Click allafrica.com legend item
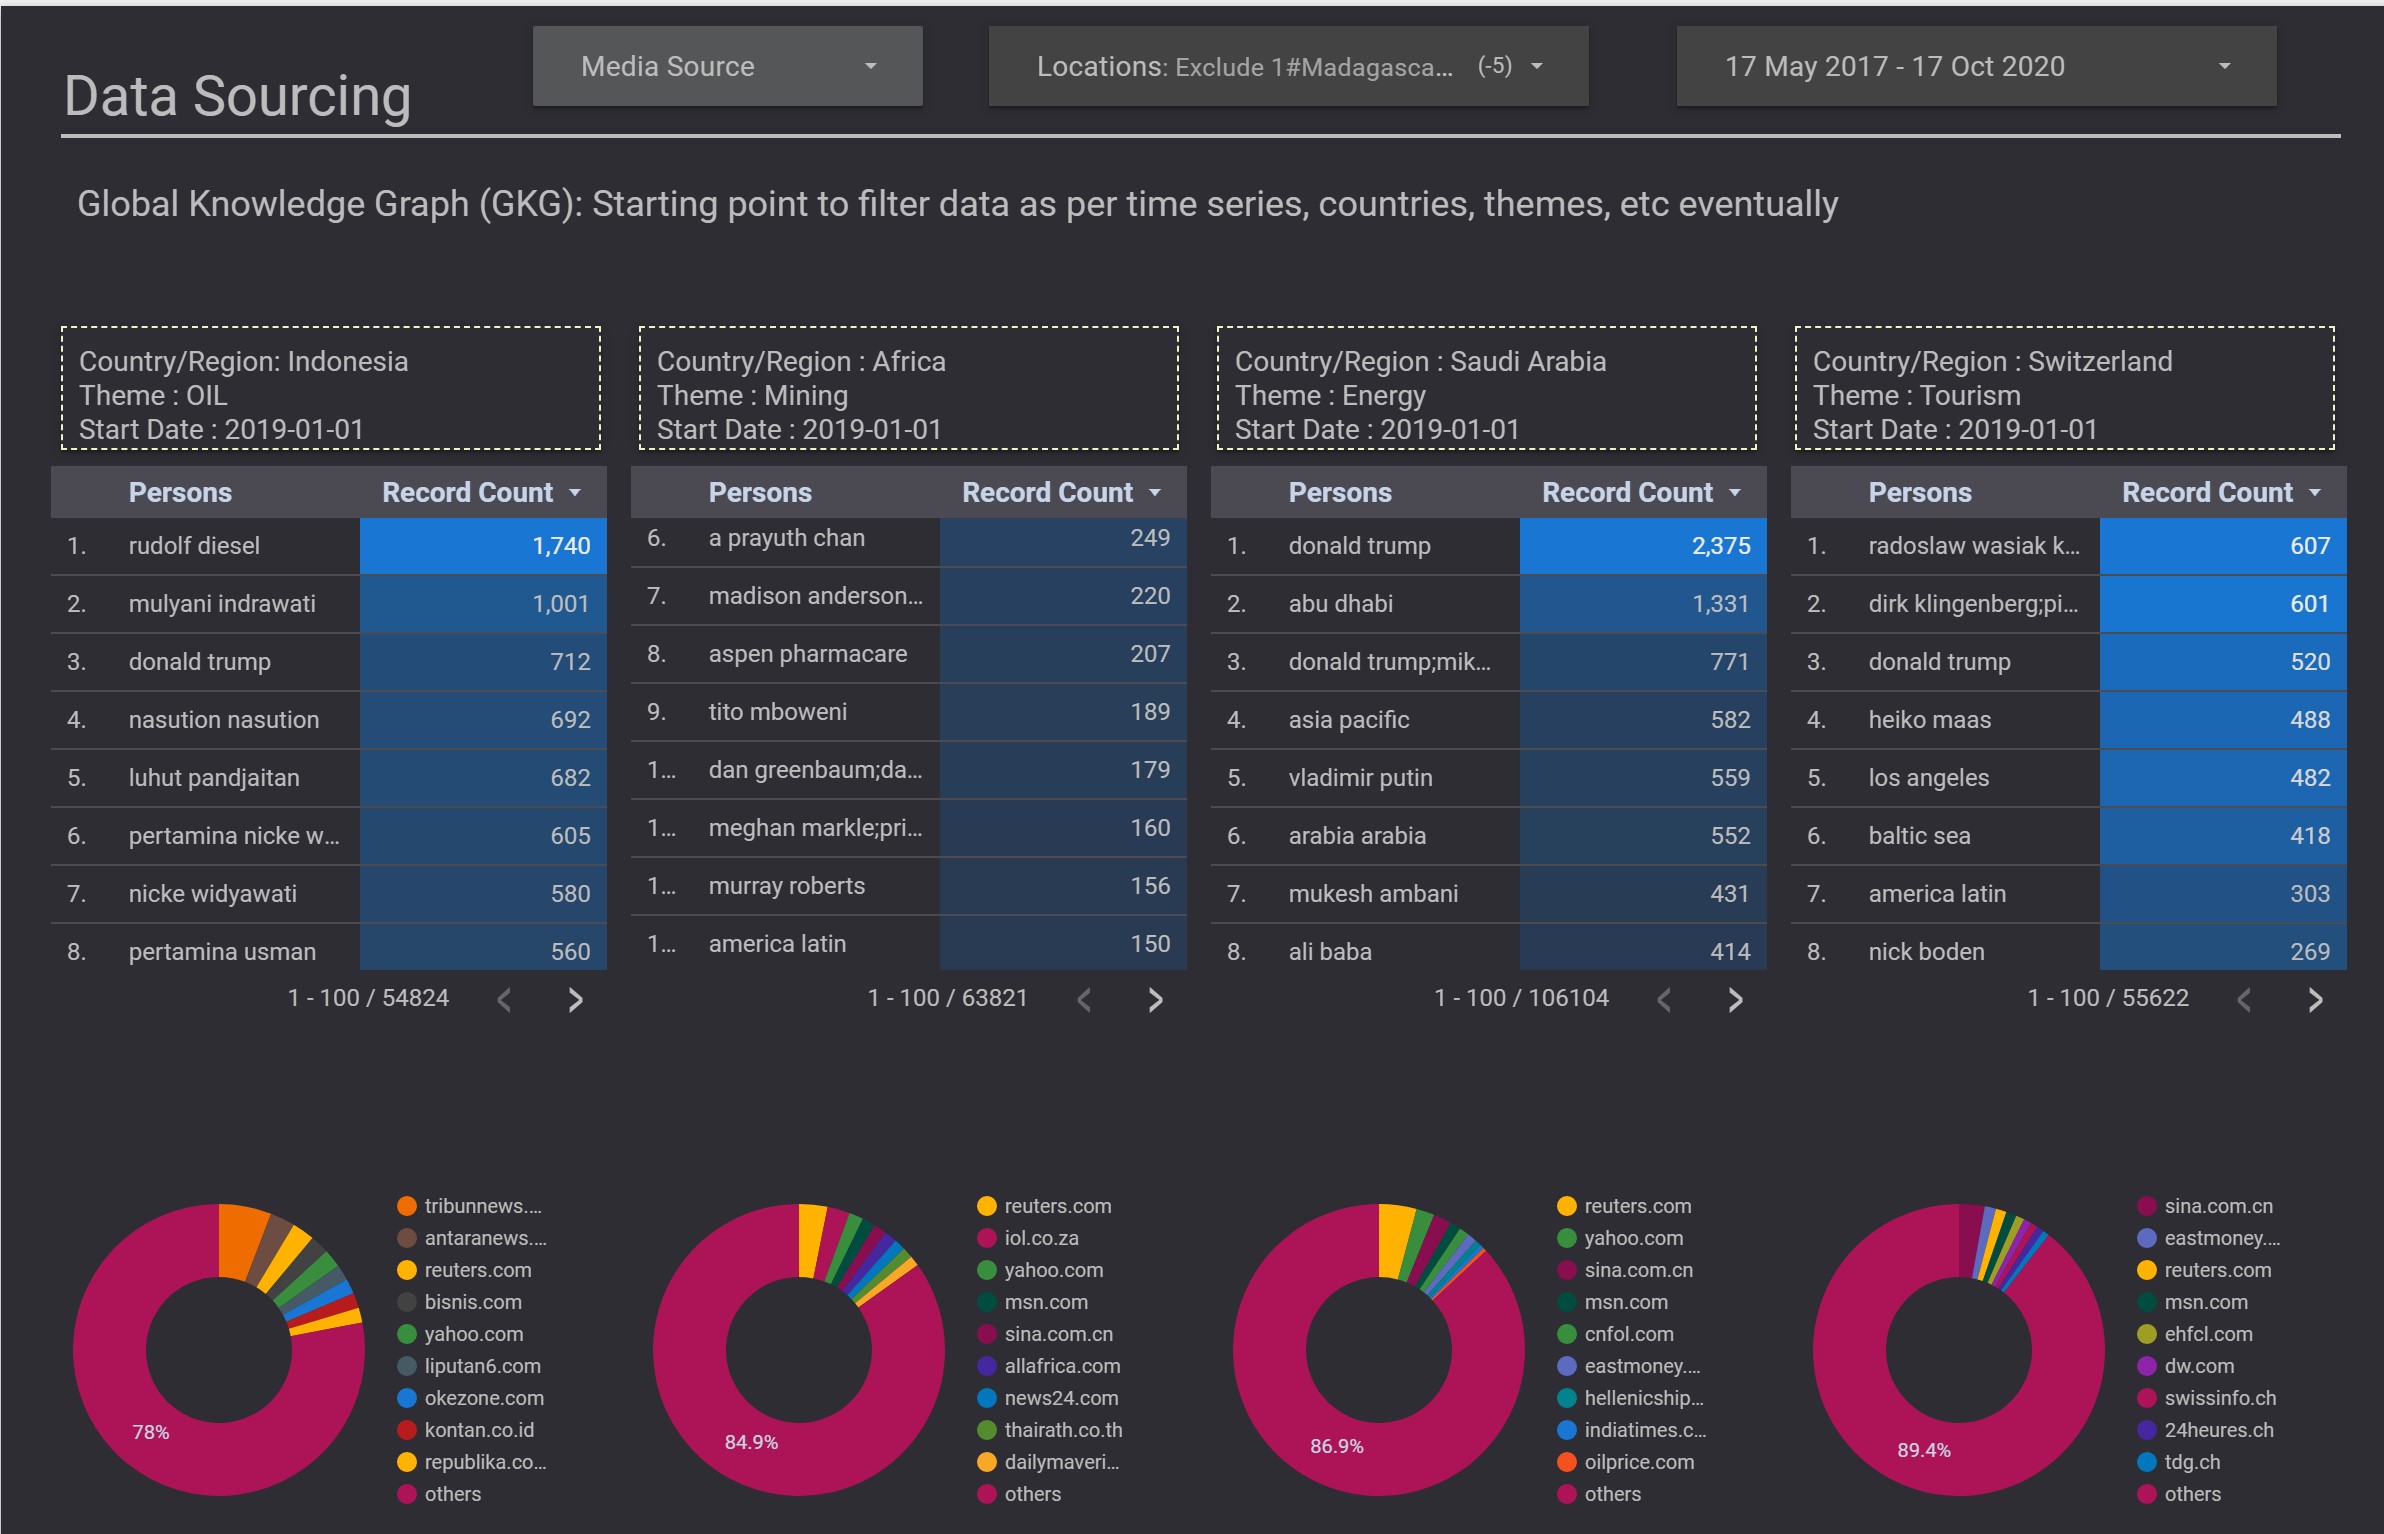 click(1061, 1366)
